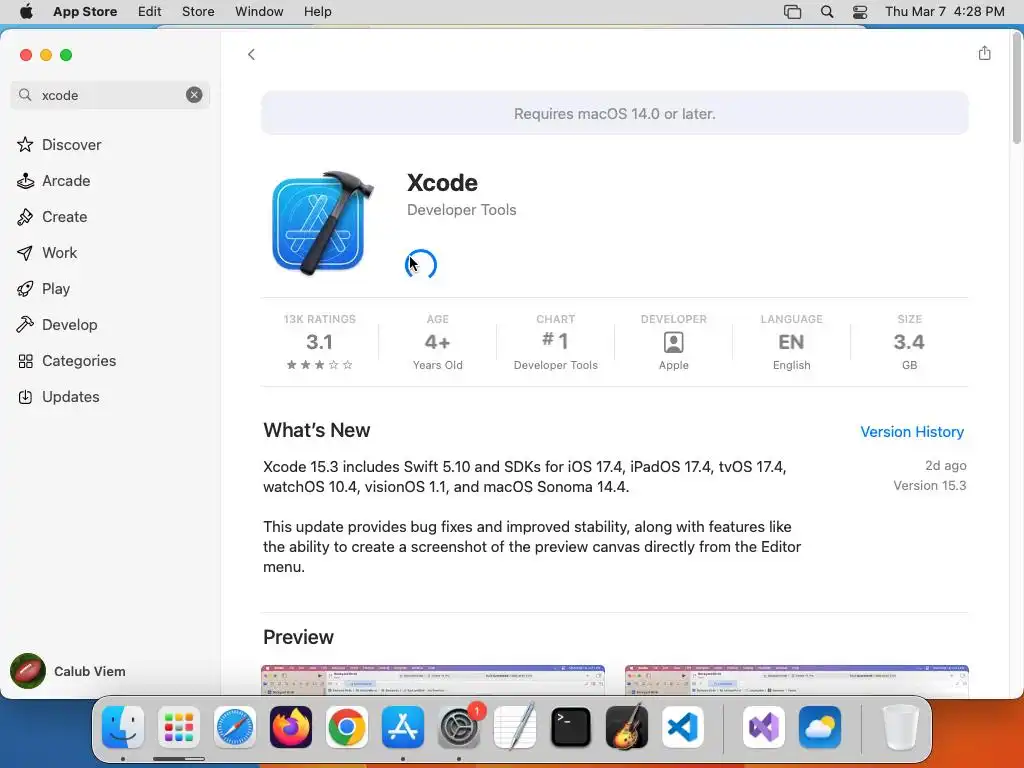Screen dimensions: 1024x768
Task: Open the first Xcode preview screenshot
Action: (x=432, y=680)
